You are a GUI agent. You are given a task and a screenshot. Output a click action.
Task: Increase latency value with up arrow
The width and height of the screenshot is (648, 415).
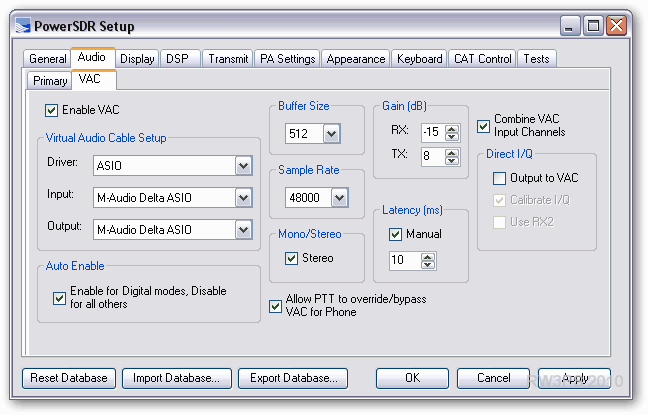click(428, 257)
